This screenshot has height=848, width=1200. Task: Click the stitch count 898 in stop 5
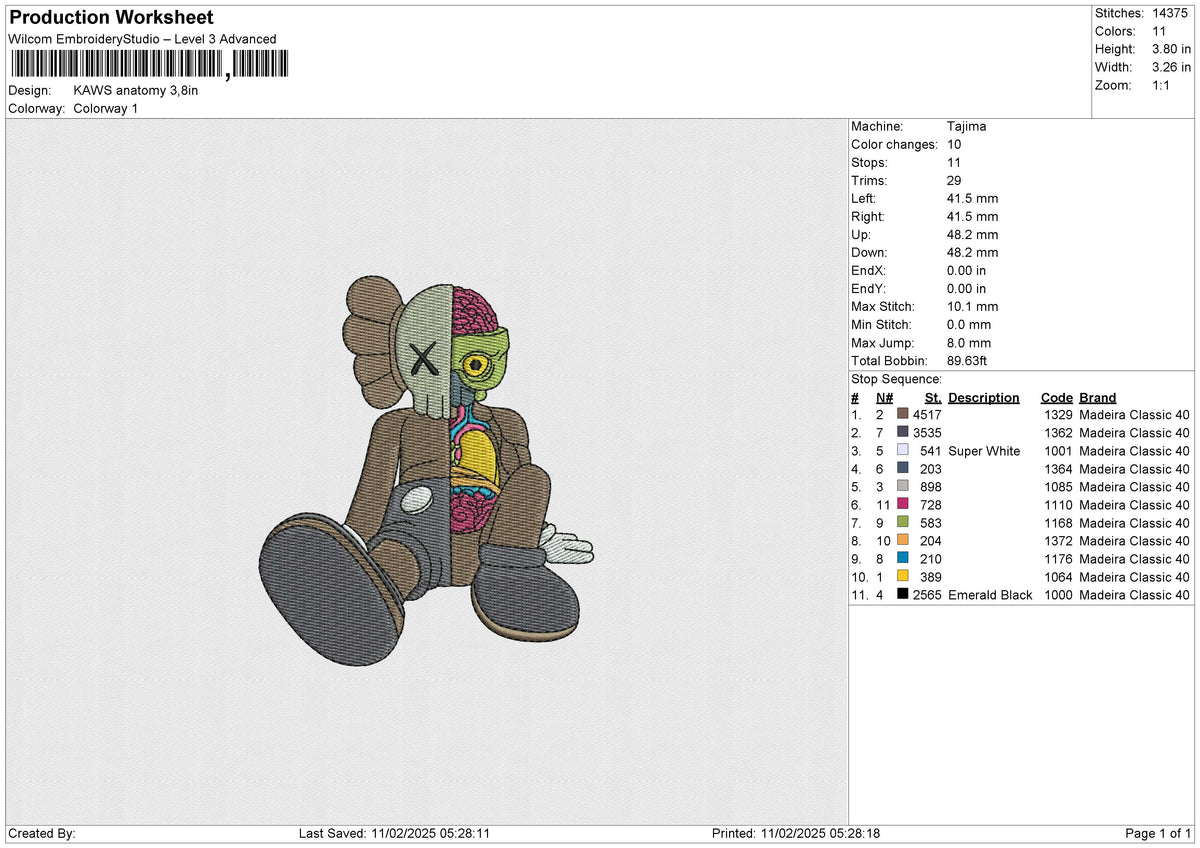[931, 487]
